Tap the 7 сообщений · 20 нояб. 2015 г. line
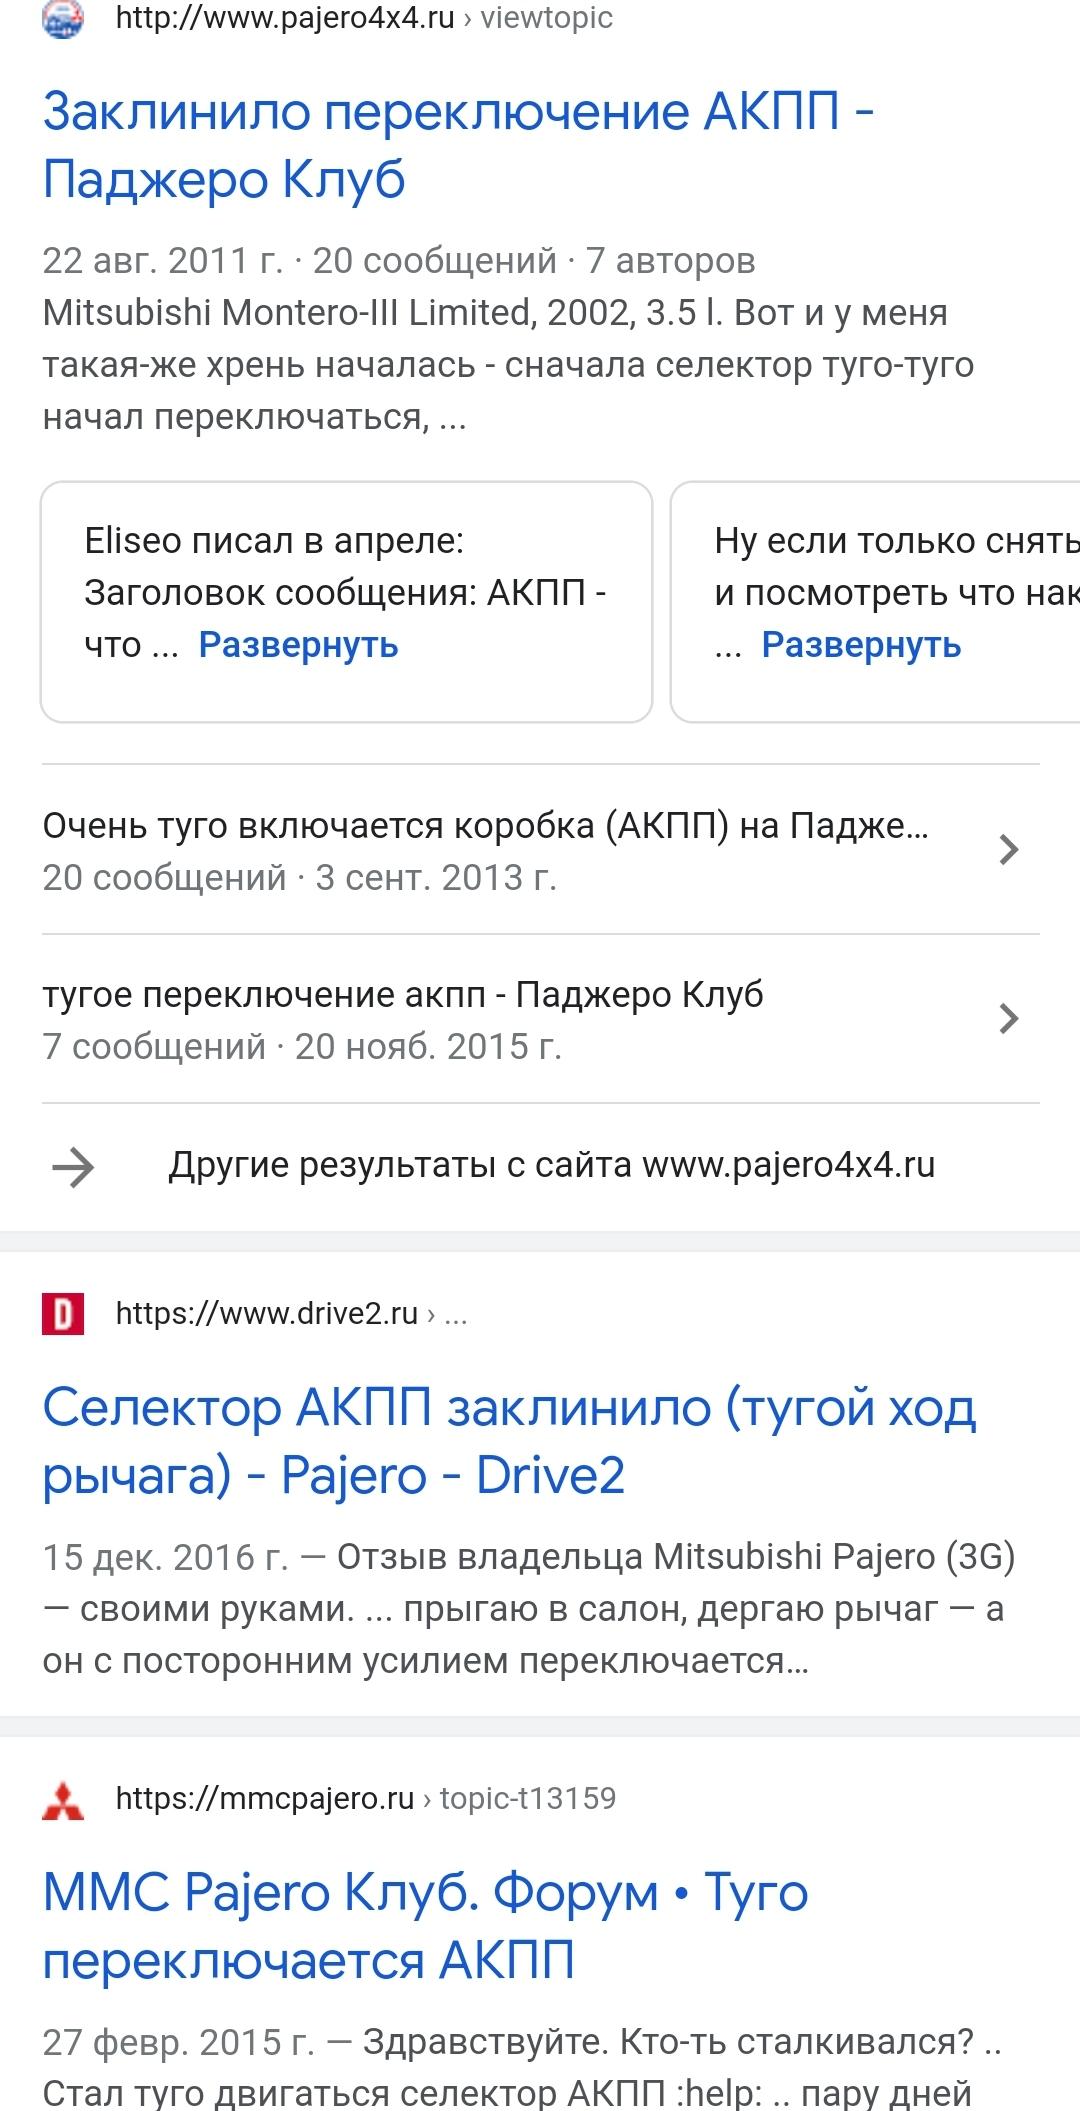This screenshot has height=2111, width=1080. pyautogui.click(x=302, y=1047)
